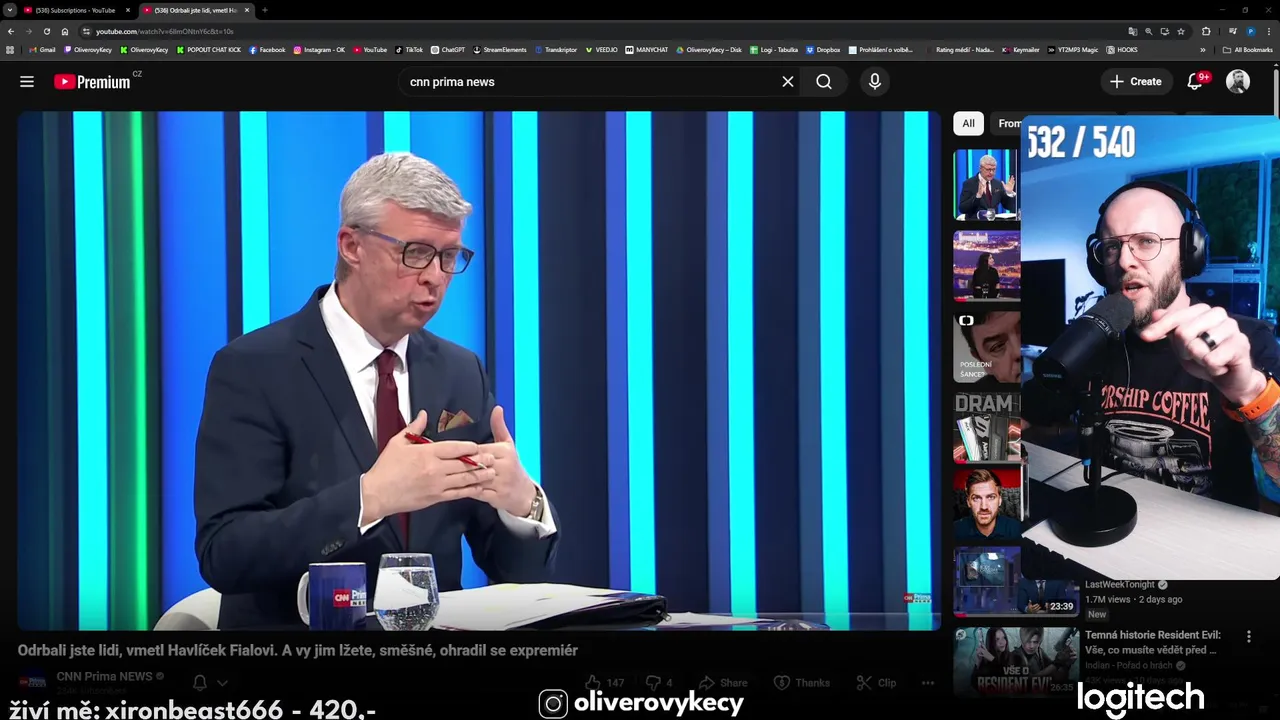Run search with the magnifier button
Viewport: 1280px width, 720px height.
(824, 82)
